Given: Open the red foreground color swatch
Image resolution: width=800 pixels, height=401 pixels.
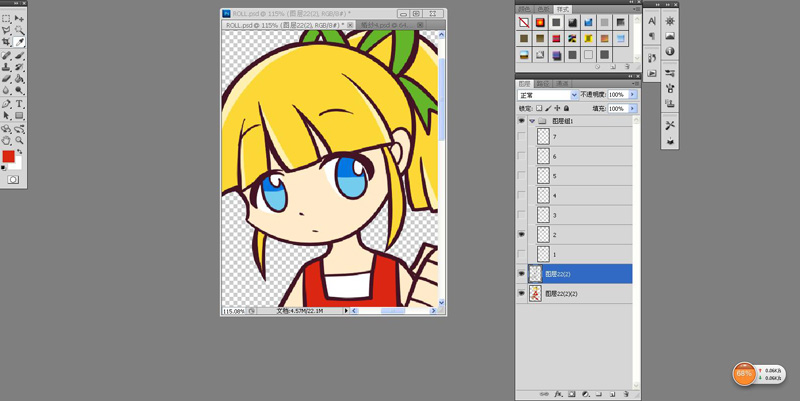Looking at the screenshot, I should 8,156.
